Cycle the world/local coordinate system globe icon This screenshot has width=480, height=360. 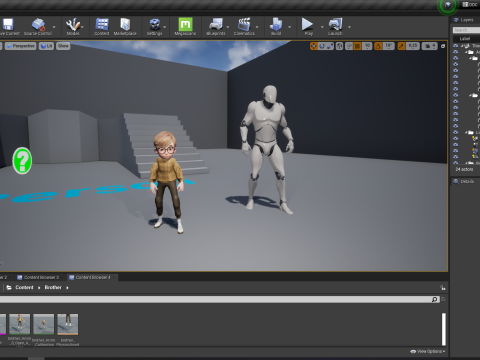pos(339,46)
